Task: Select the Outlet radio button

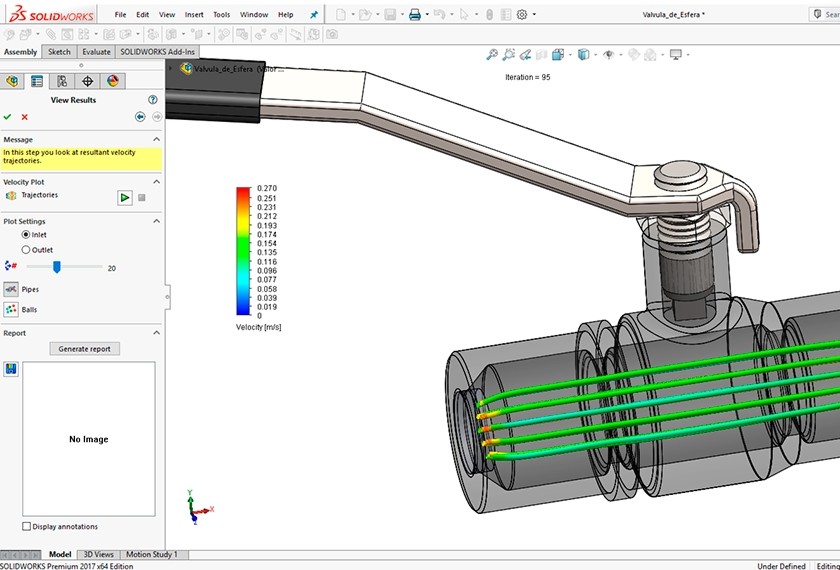Action: [26, 250]
